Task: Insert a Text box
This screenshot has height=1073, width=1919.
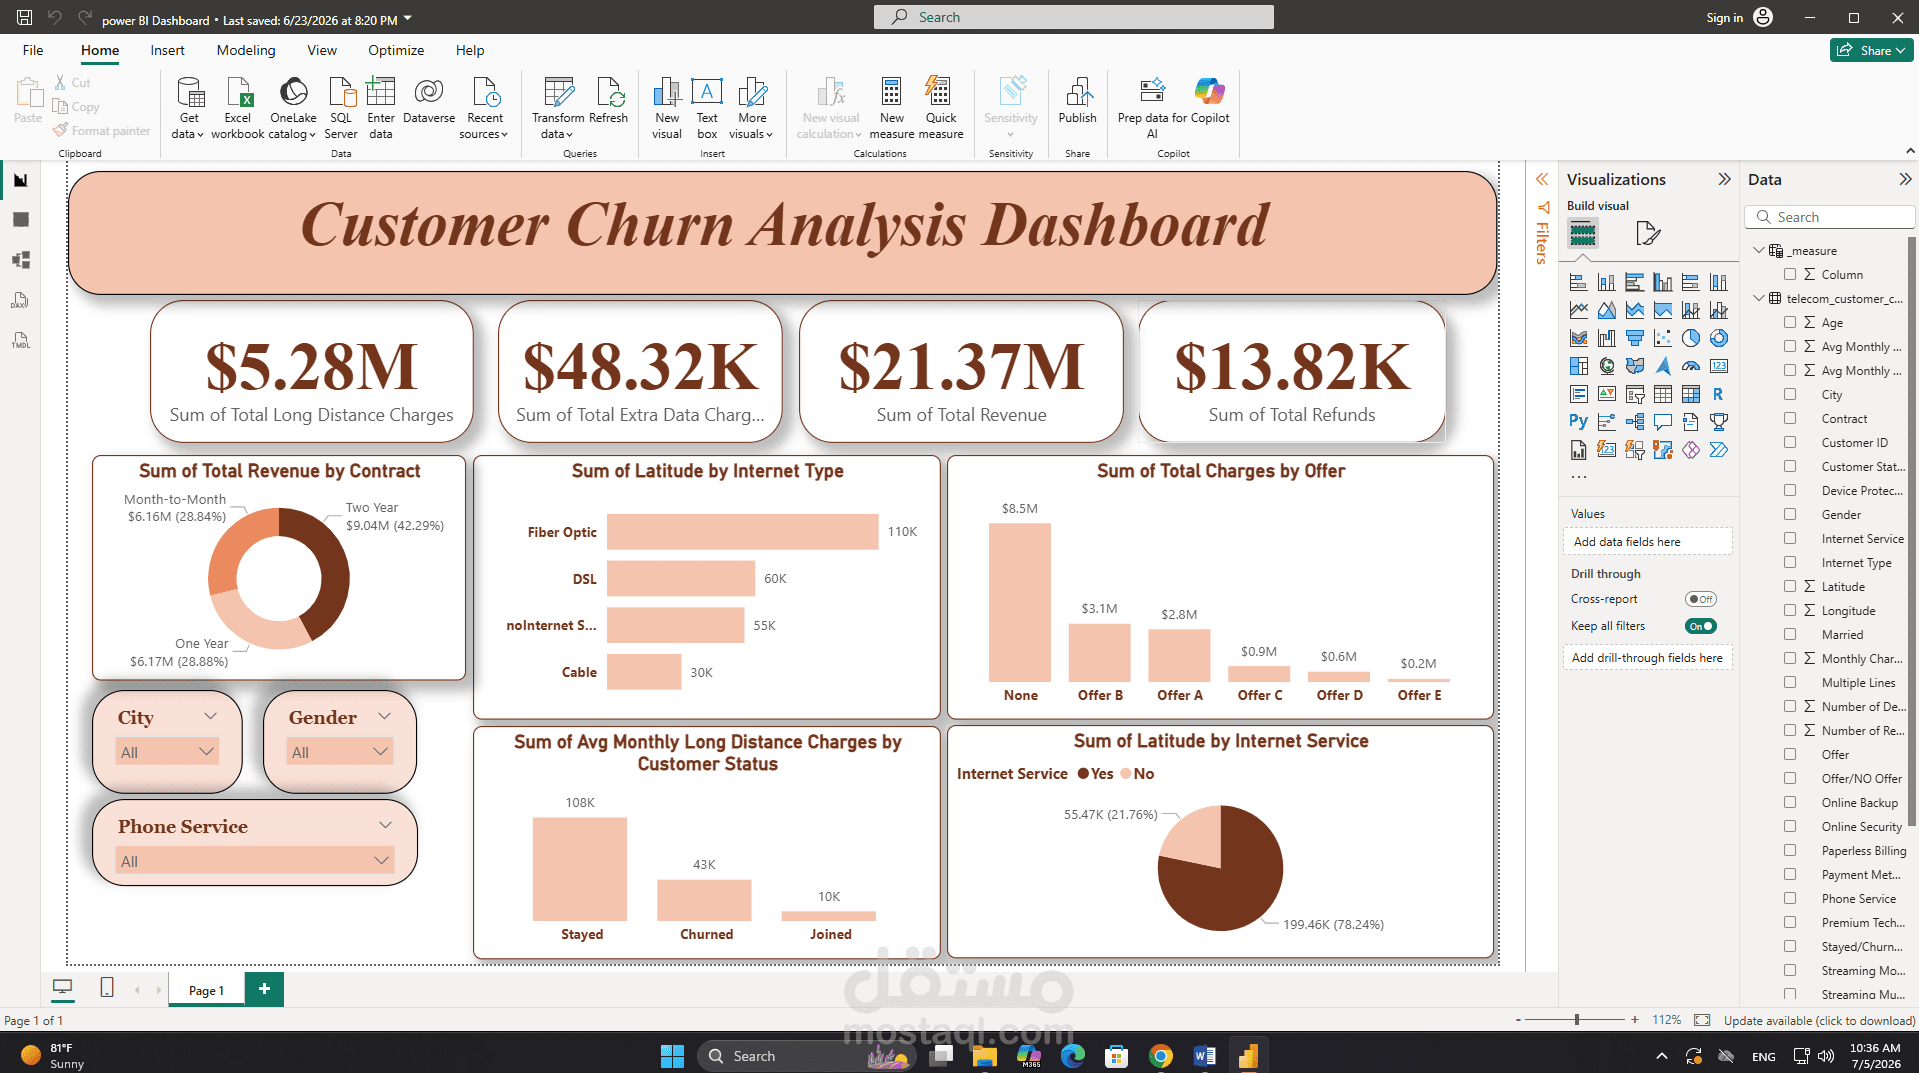Action: pyautogui.click(x=707, y=108)
